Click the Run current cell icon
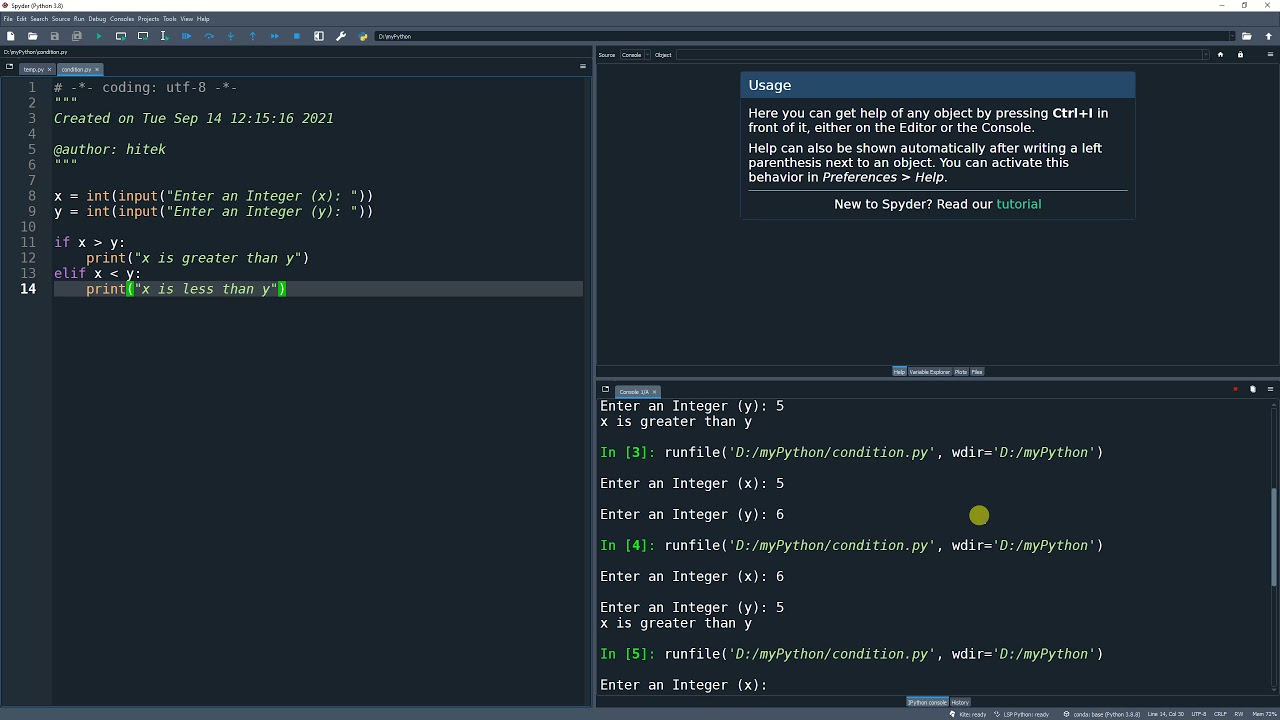 pyautogui.click(x=120, y=36)
